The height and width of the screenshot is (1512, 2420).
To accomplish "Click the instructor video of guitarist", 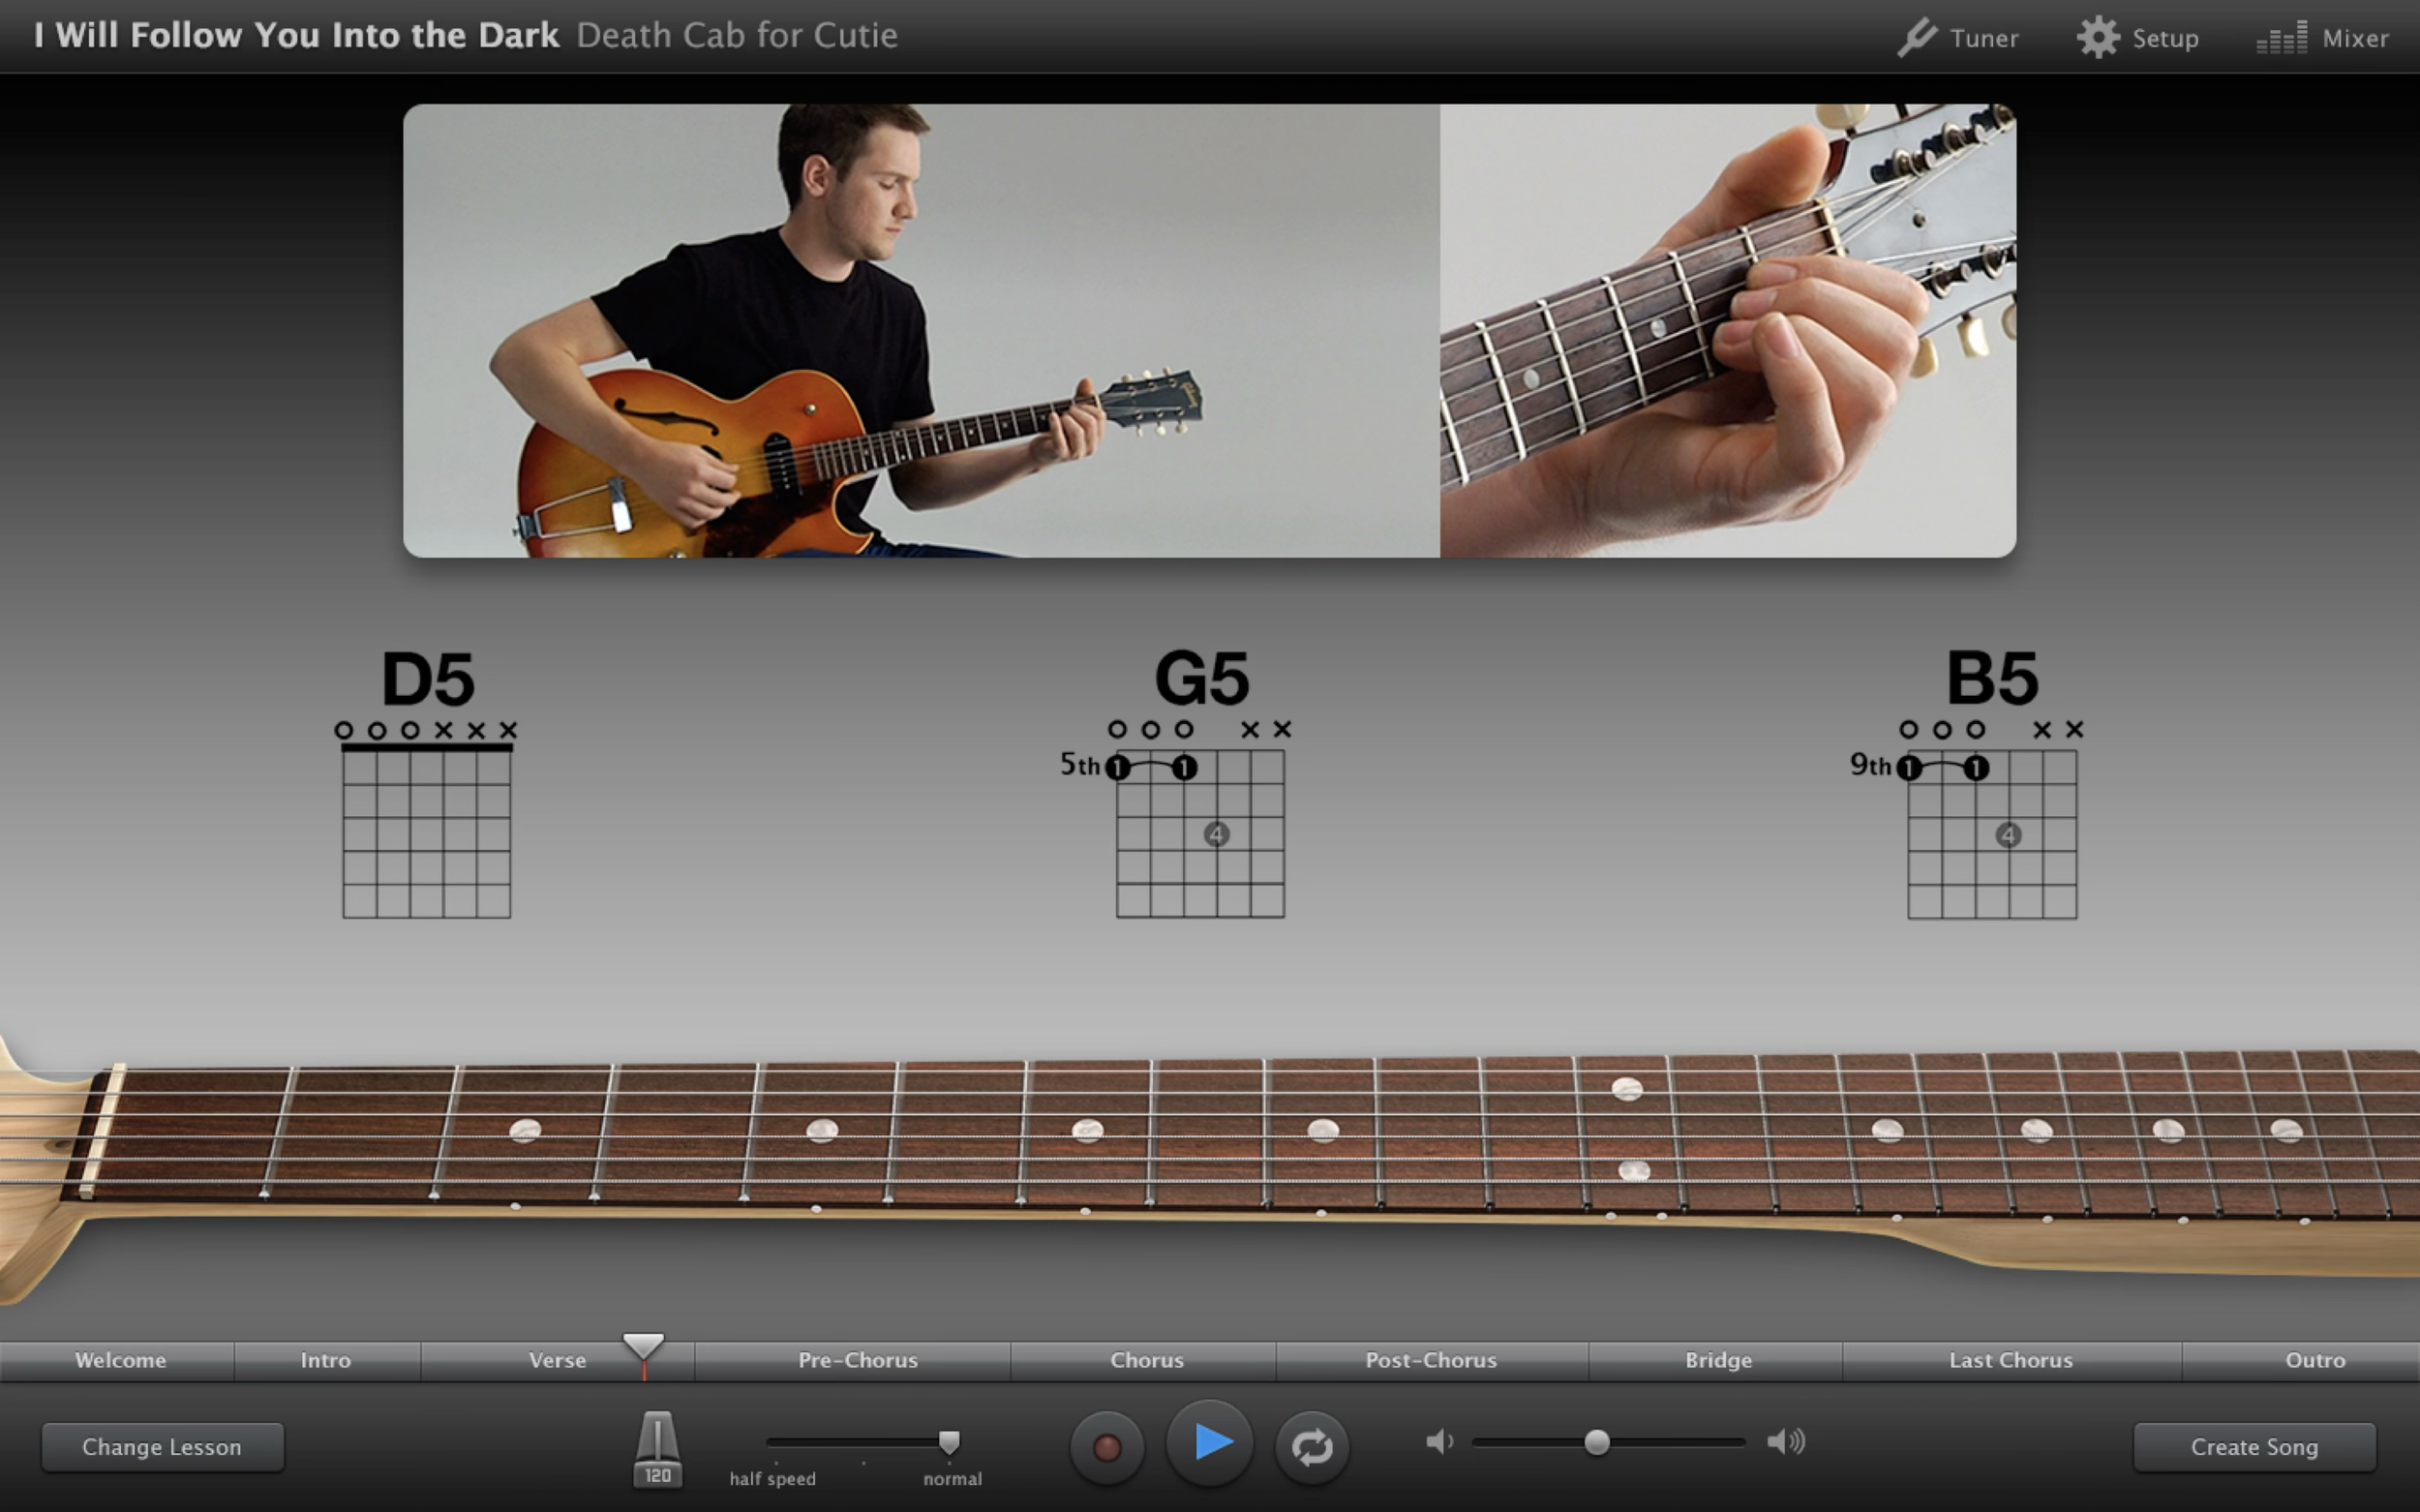I will click(x=921, y=330).
